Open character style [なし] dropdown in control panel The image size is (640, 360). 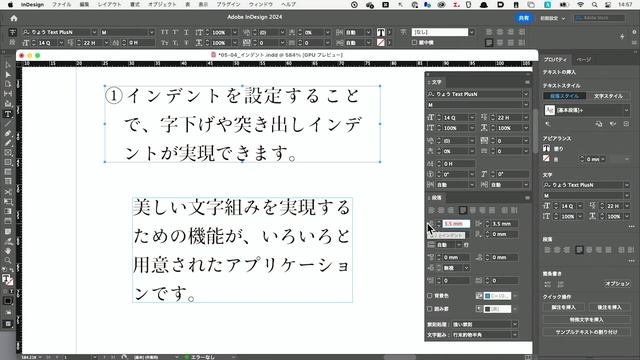tap(472, 32)
